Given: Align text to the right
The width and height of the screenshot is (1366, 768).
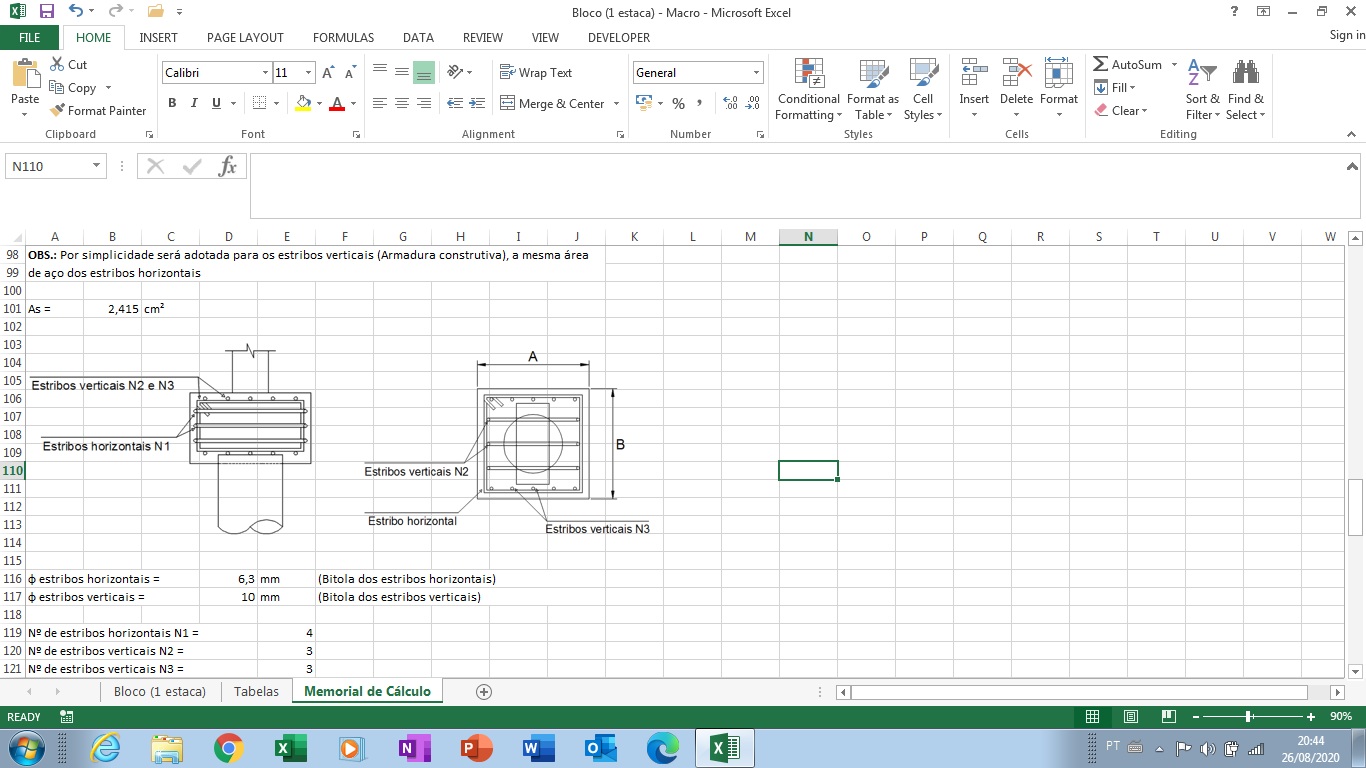Looking at the screenshot, I should click(x=423, y=103).
